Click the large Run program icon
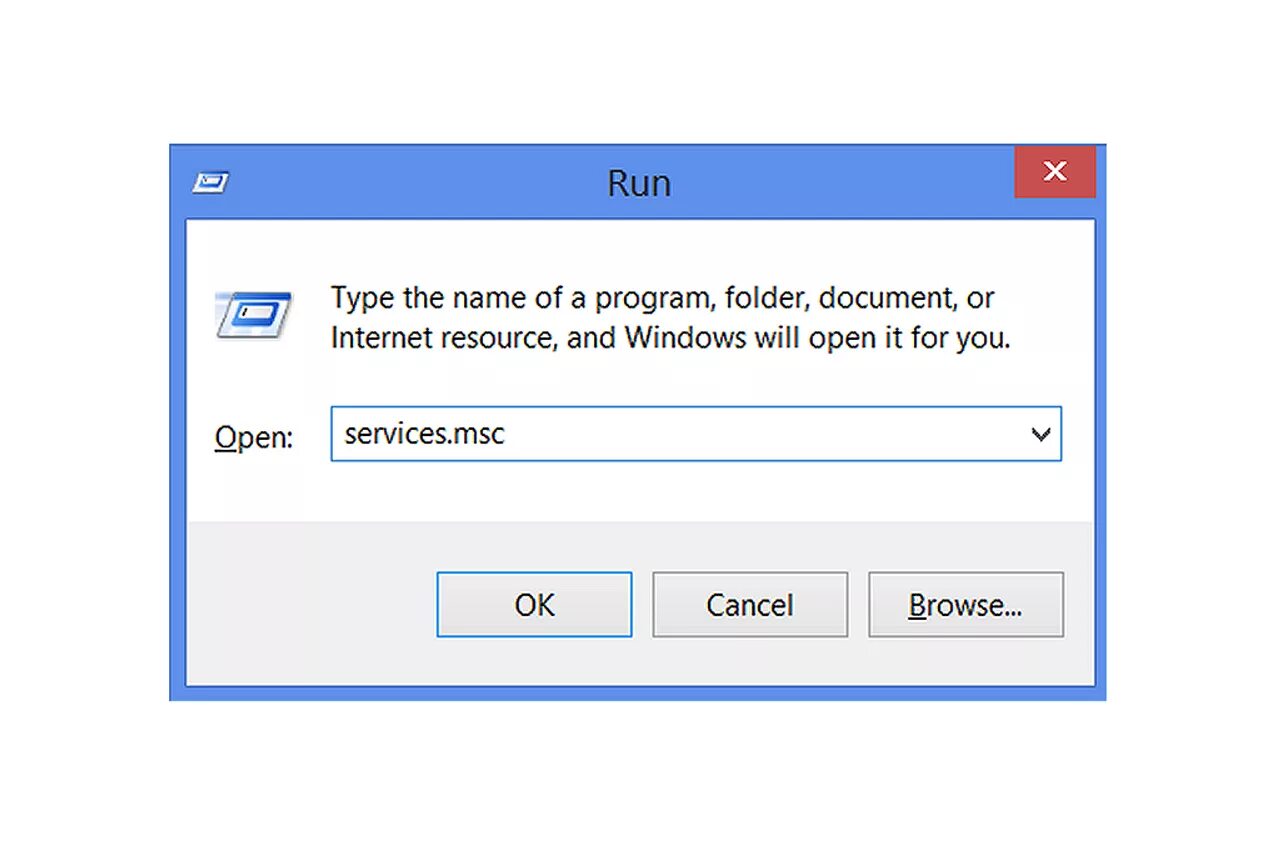 (253, 314)
